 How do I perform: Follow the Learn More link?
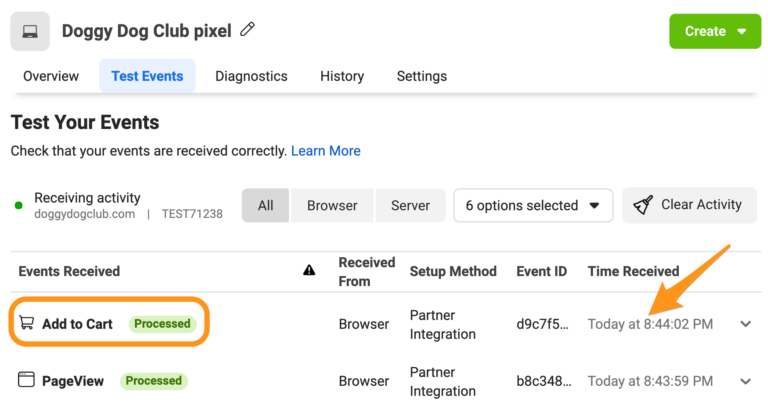[x=326, y=151]
